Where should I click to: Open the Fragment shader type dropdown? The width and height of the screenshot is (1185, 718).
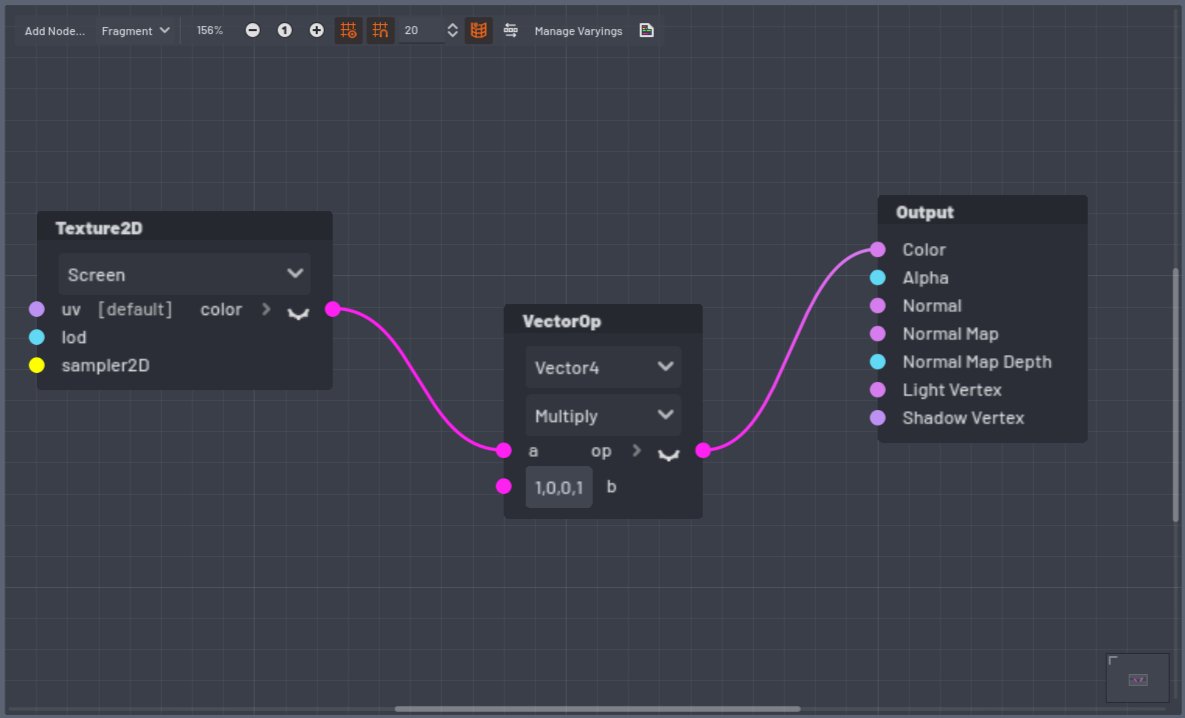click(136, 31)
